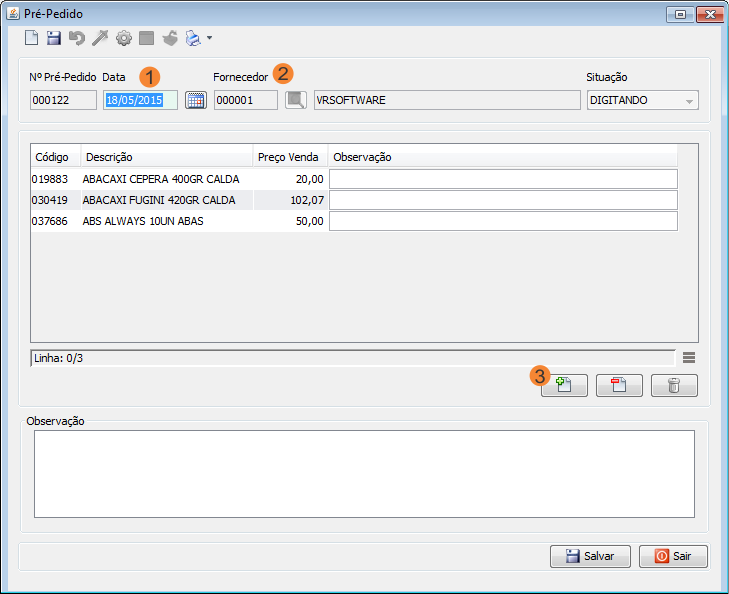Click the magic wand toolbar icon

(99, 38)
